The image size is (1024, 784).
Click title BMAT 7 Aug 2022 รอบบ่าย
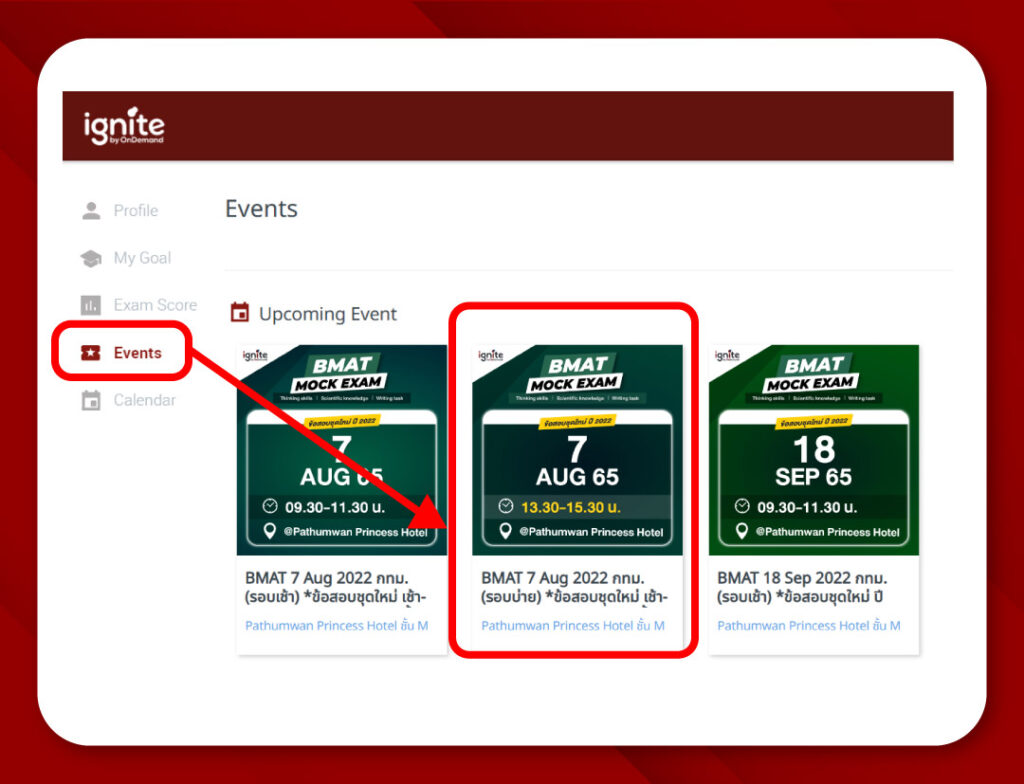click(575, 587)
